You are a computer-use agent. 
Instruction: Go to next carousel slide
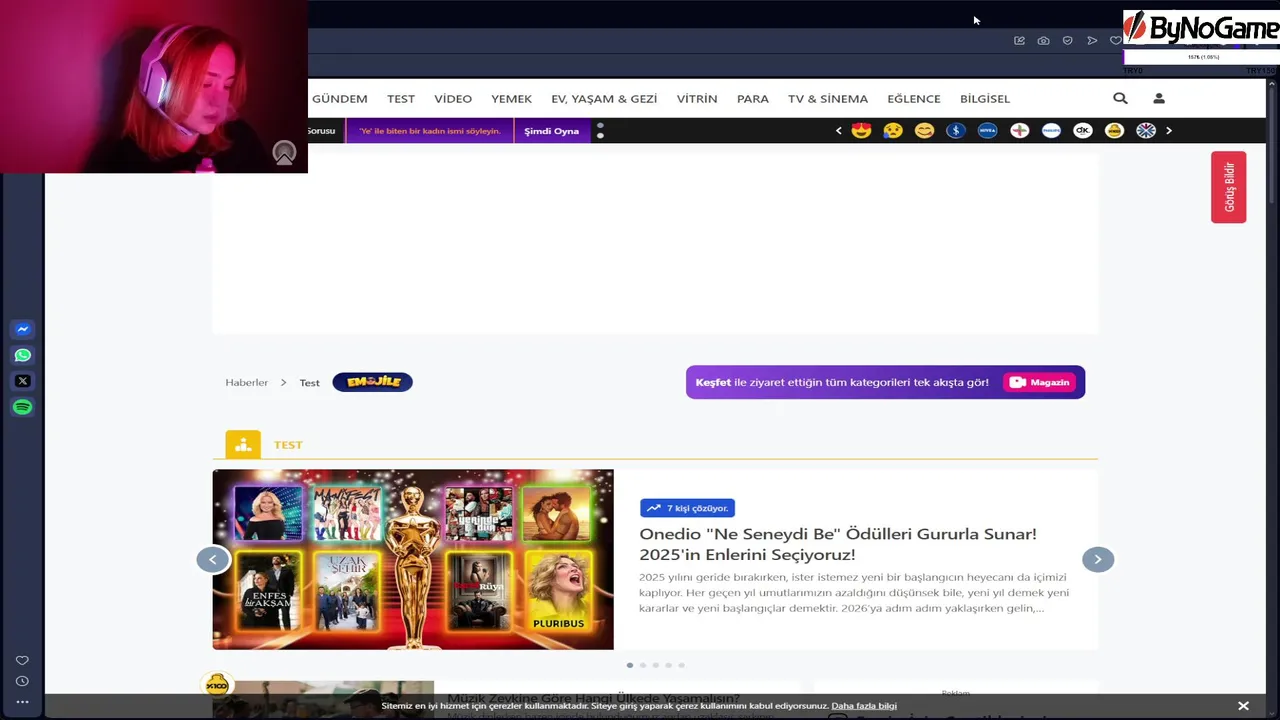[1097, 560]
